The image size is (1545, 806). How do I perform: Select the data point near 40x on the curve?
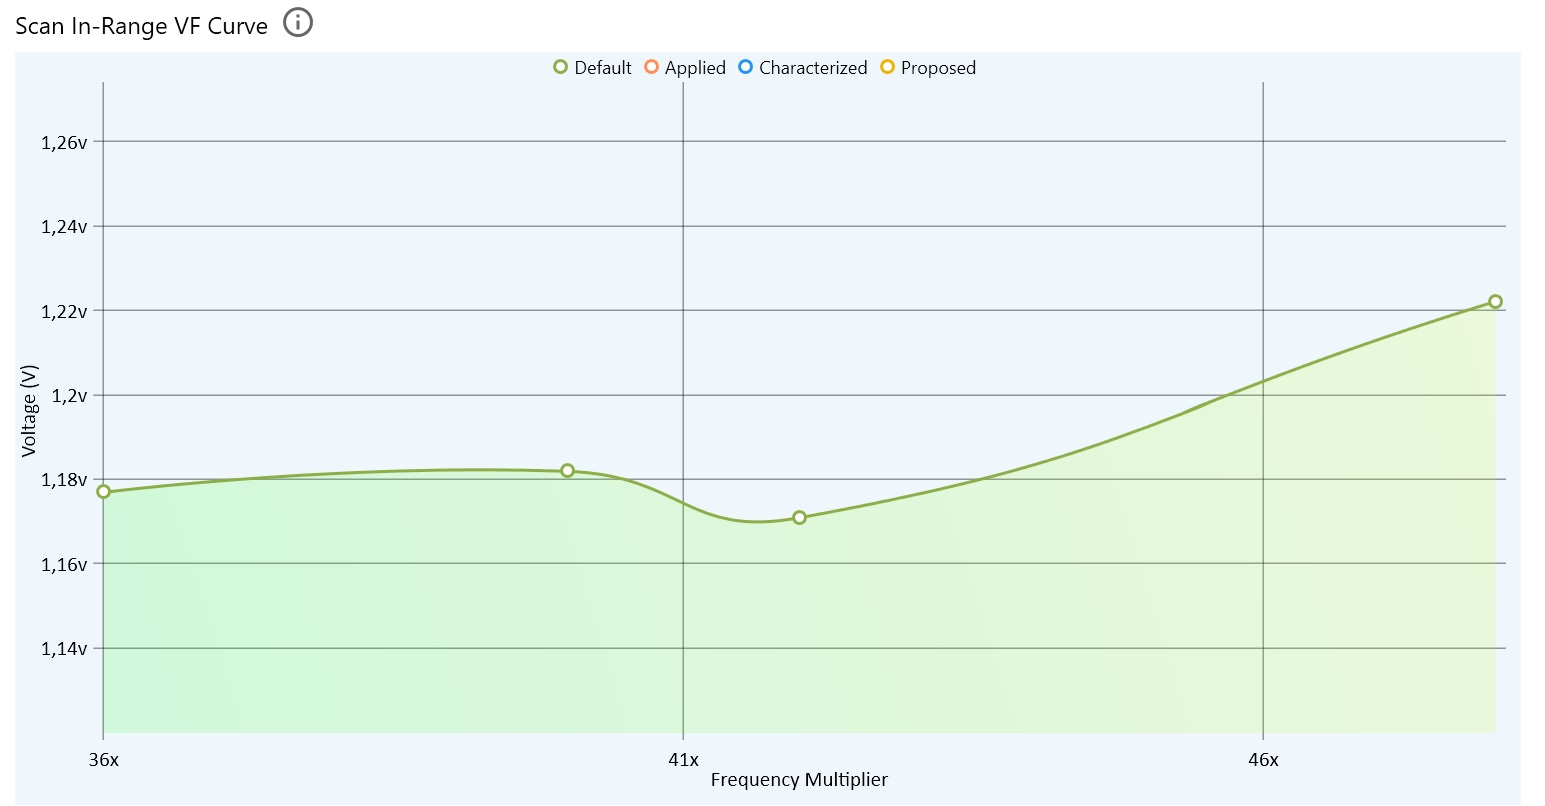[x=568, y=469]
